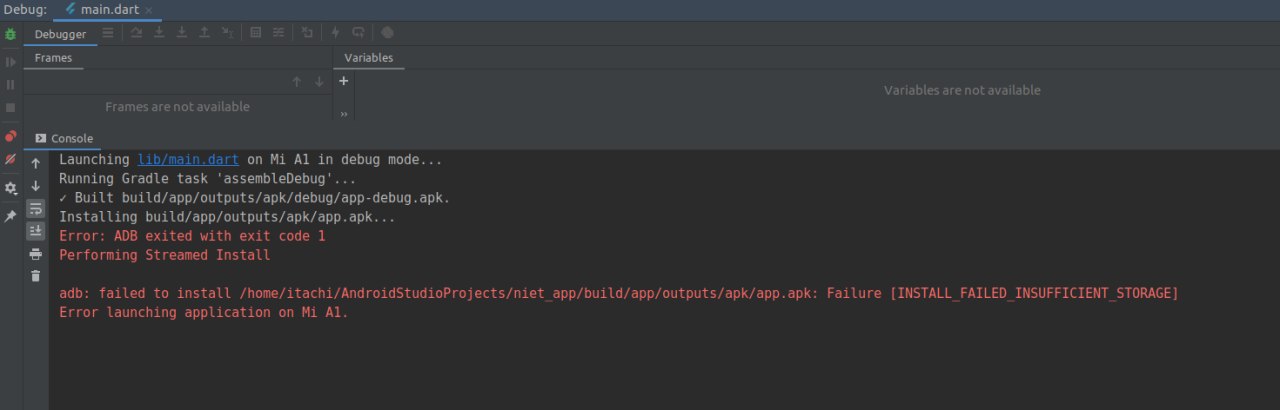The width and height of the screenshot is (1280, 410).
Task: Click 'Error: ADB exited with exit code 1' line
Action: click(x=192, y=236)
